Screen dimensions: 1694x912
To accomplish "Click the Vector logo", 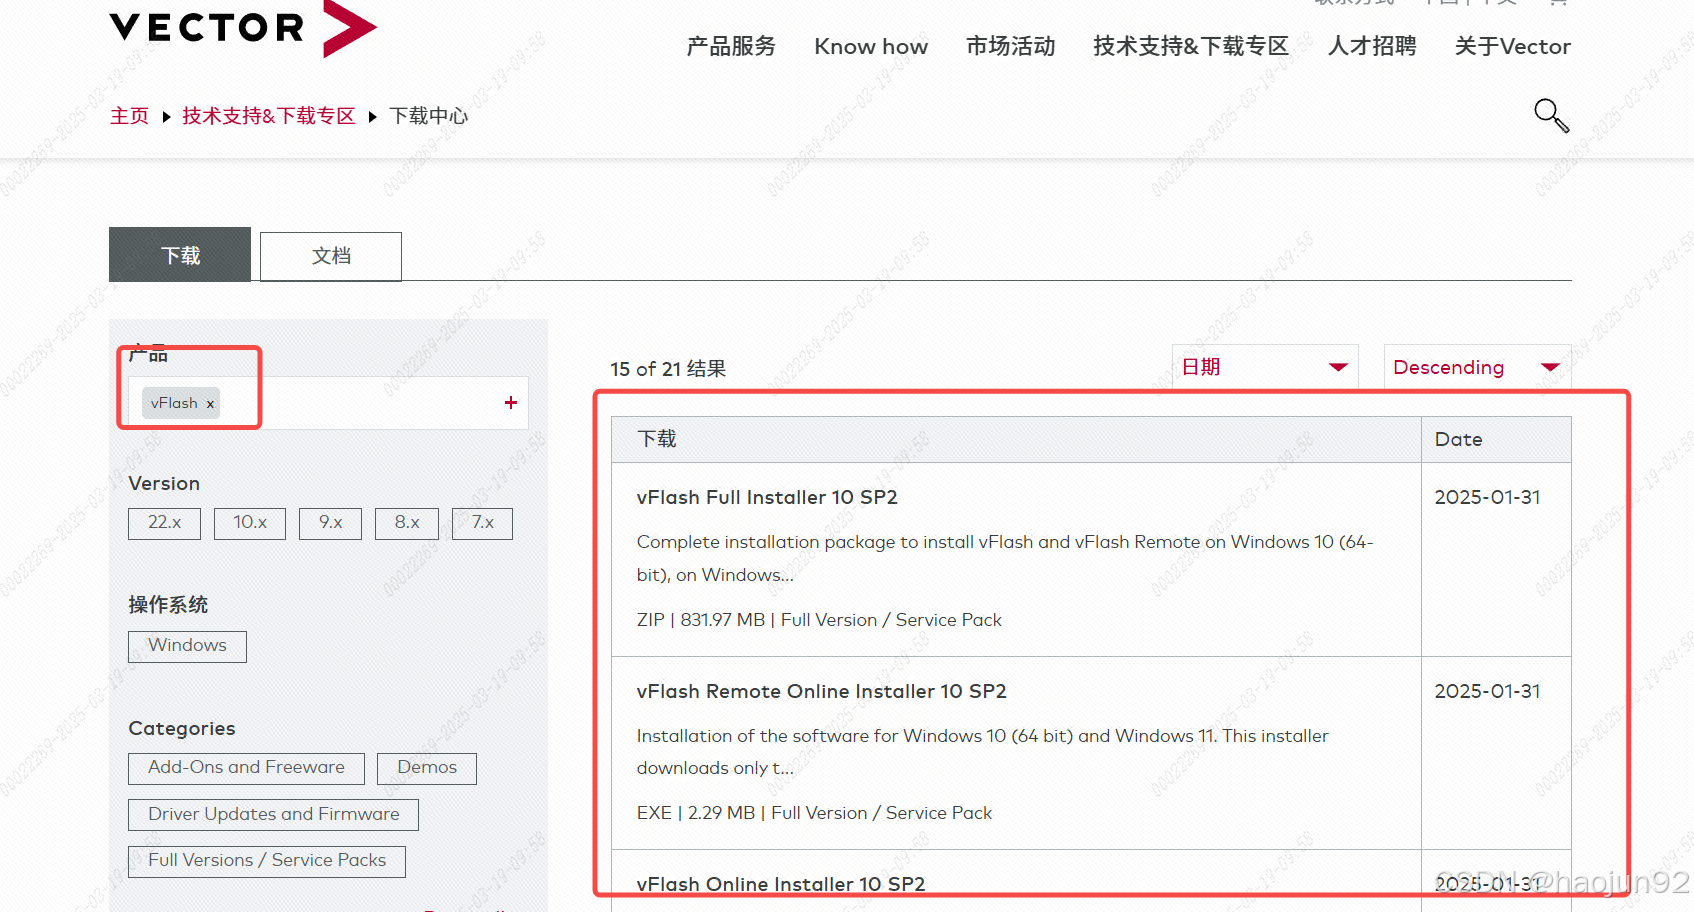I will click(x=243, y=28).
